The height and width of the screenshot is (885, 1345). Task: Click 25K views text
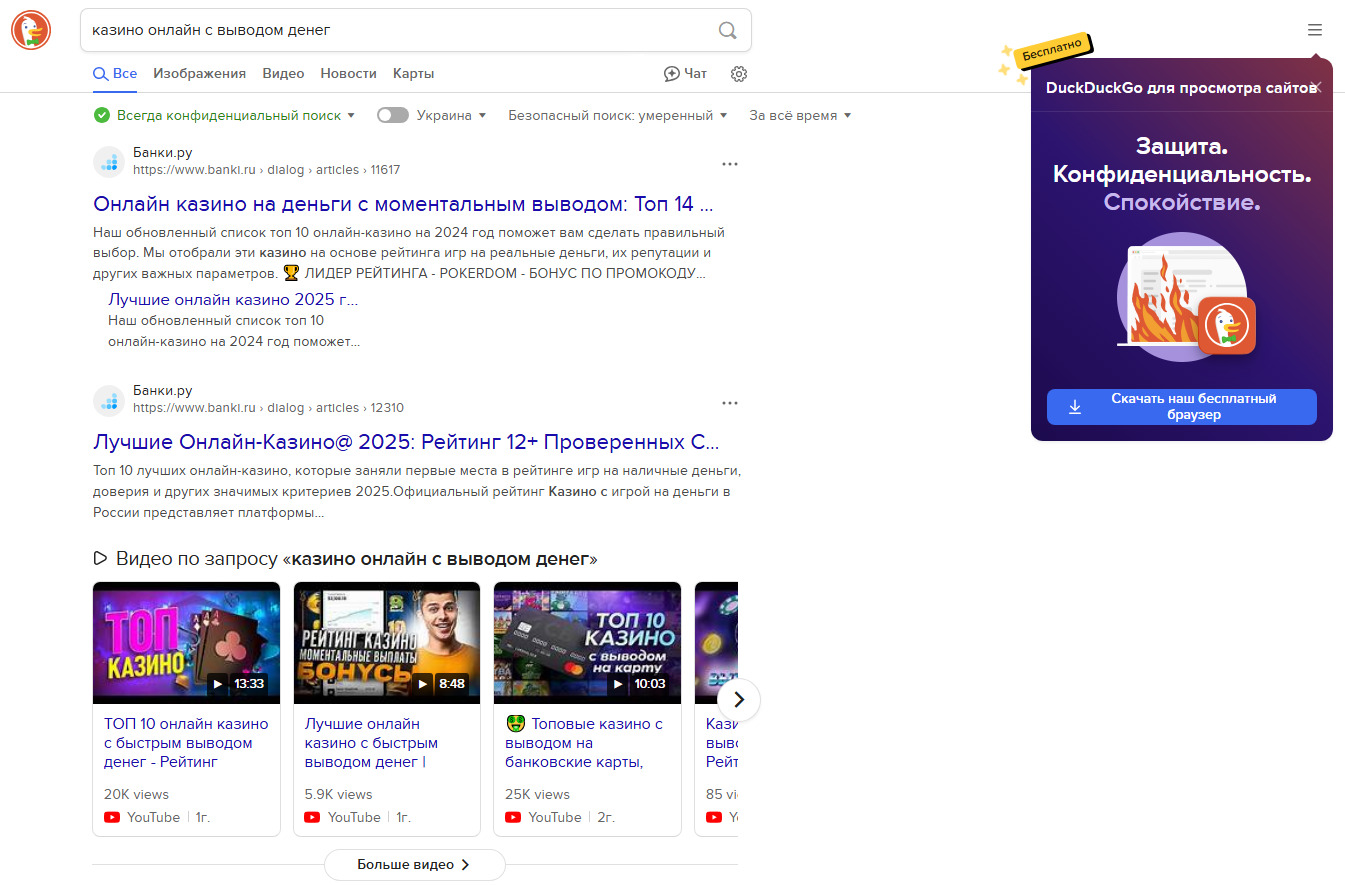click(538, 794)
